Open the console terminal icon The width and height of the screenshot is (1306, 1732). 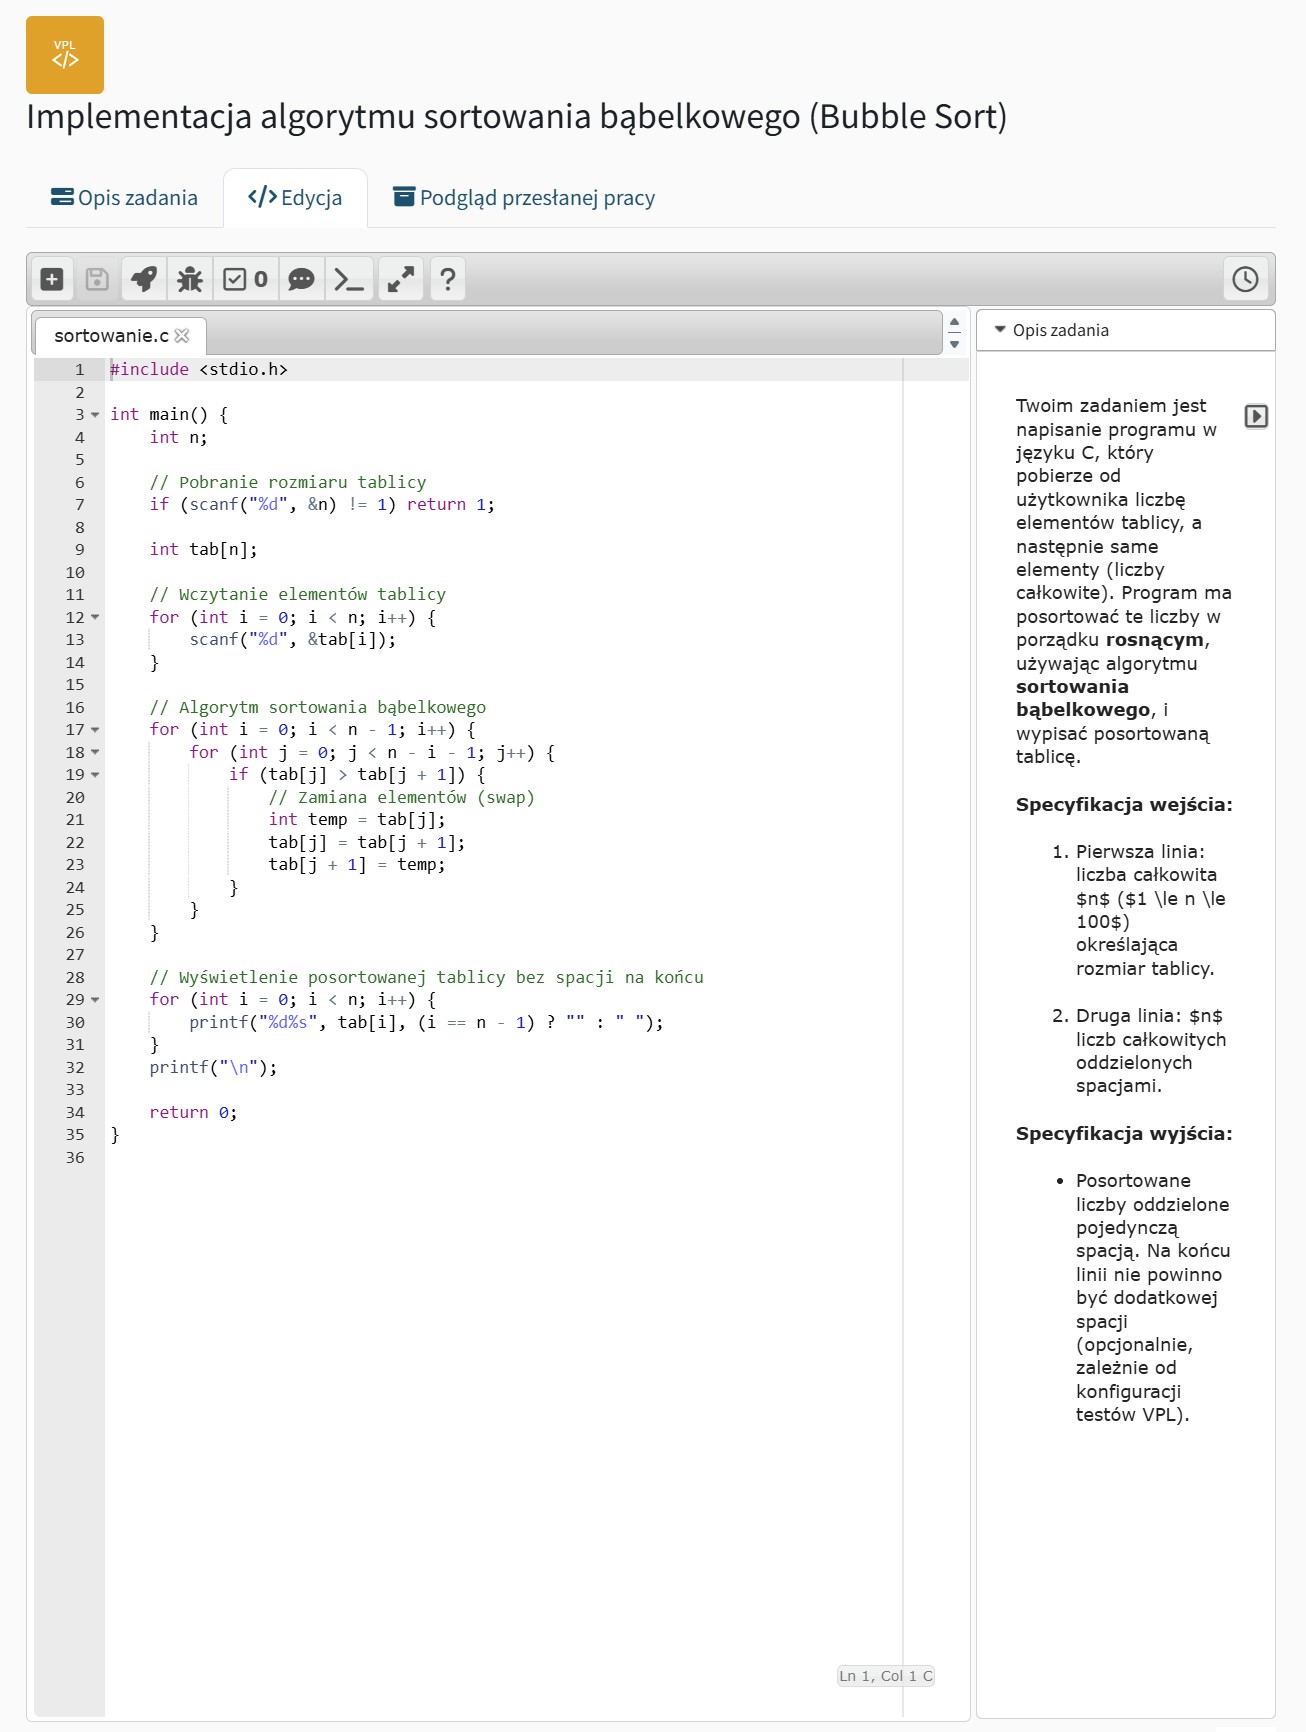coord(349,279)
